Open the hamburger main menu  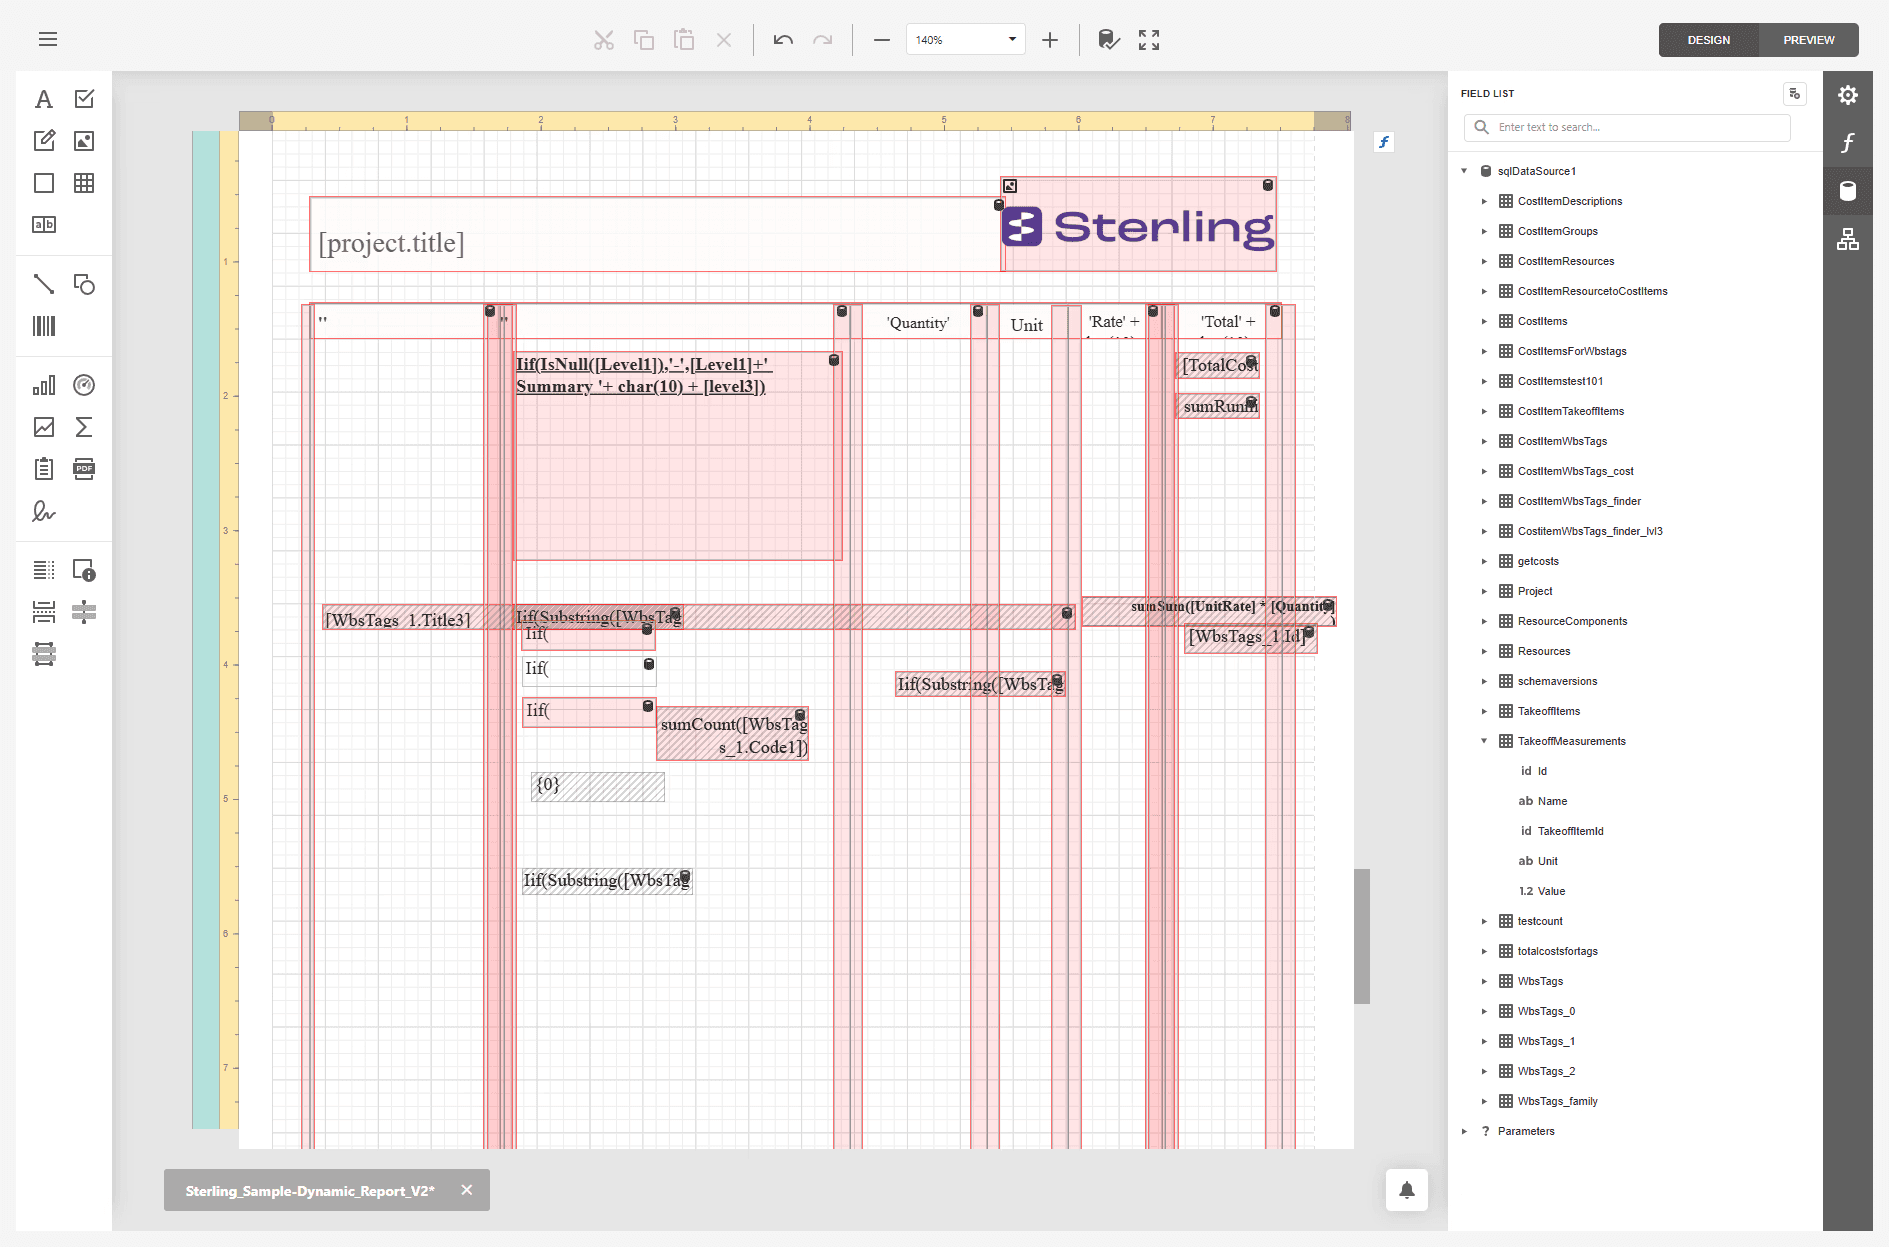click(x=48, y=39)
